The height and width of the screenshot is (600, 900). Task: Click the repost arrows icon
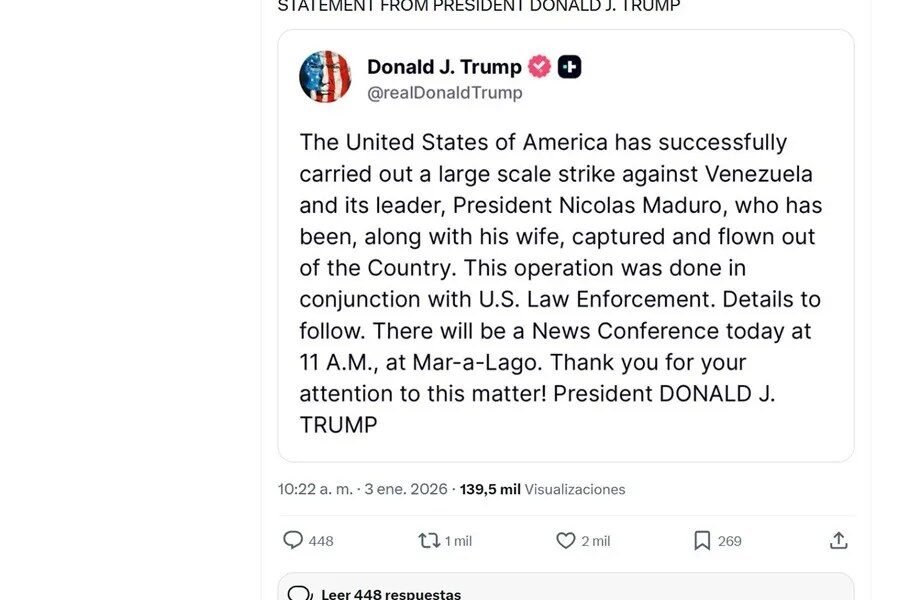point(428,540)
